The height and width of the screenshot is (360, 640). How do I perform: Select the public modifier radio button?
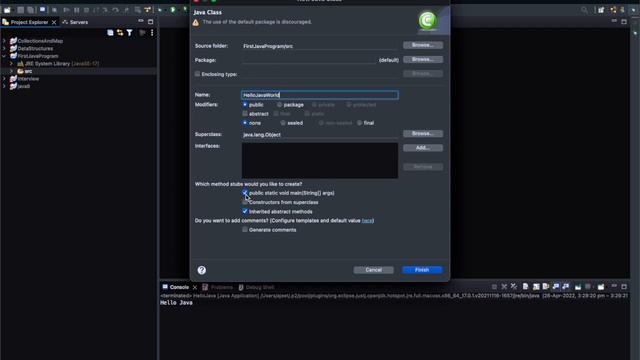pos(245,105)
